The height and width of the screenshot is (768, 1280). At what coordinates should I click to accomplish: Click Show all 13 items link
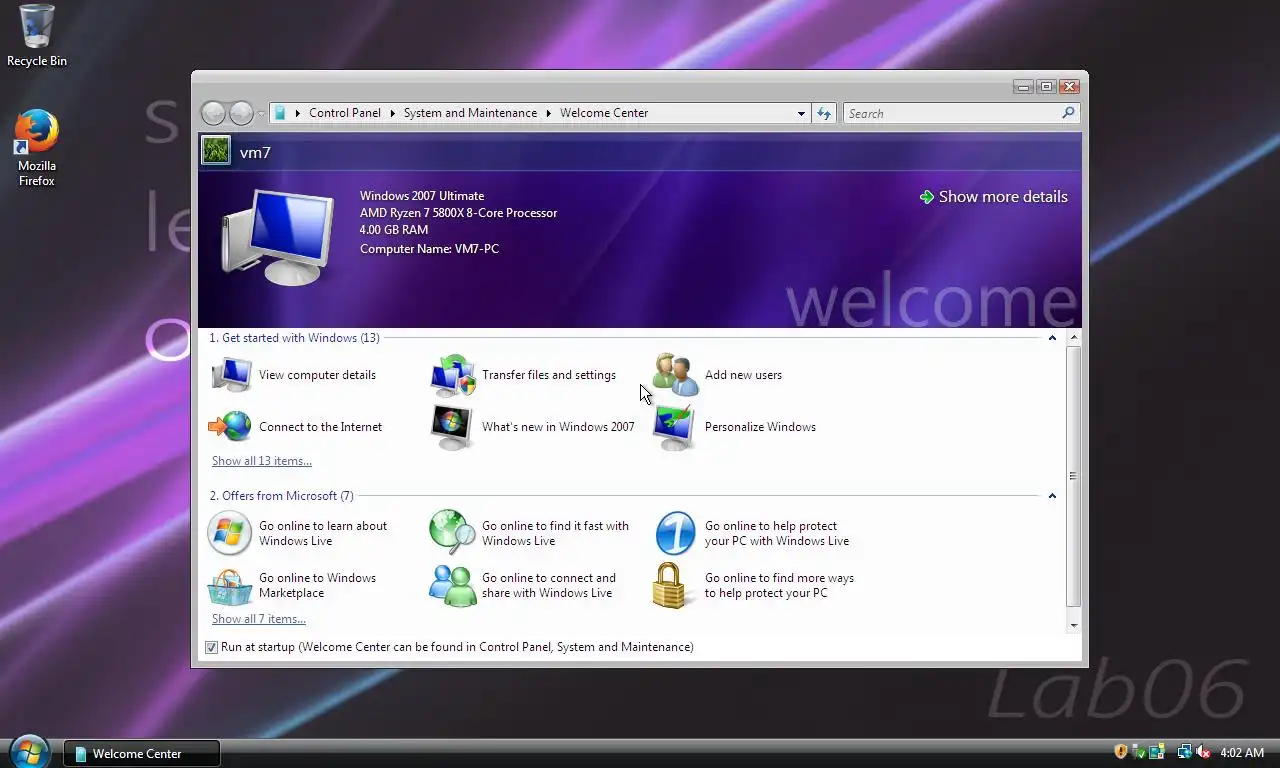click(262, 461)
